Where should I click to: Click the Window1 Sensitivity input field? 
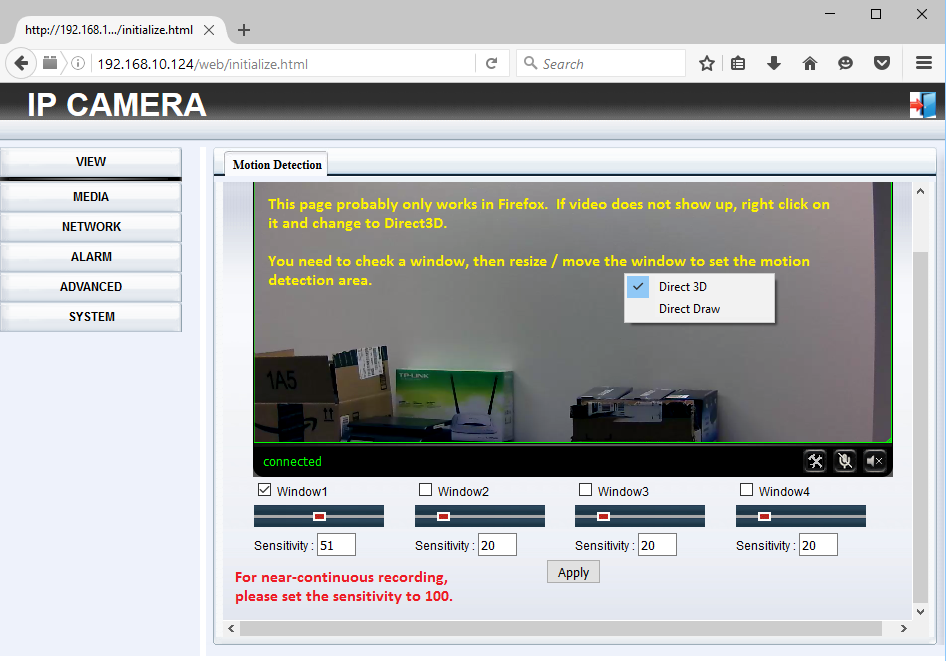click(x=336, y=545)
